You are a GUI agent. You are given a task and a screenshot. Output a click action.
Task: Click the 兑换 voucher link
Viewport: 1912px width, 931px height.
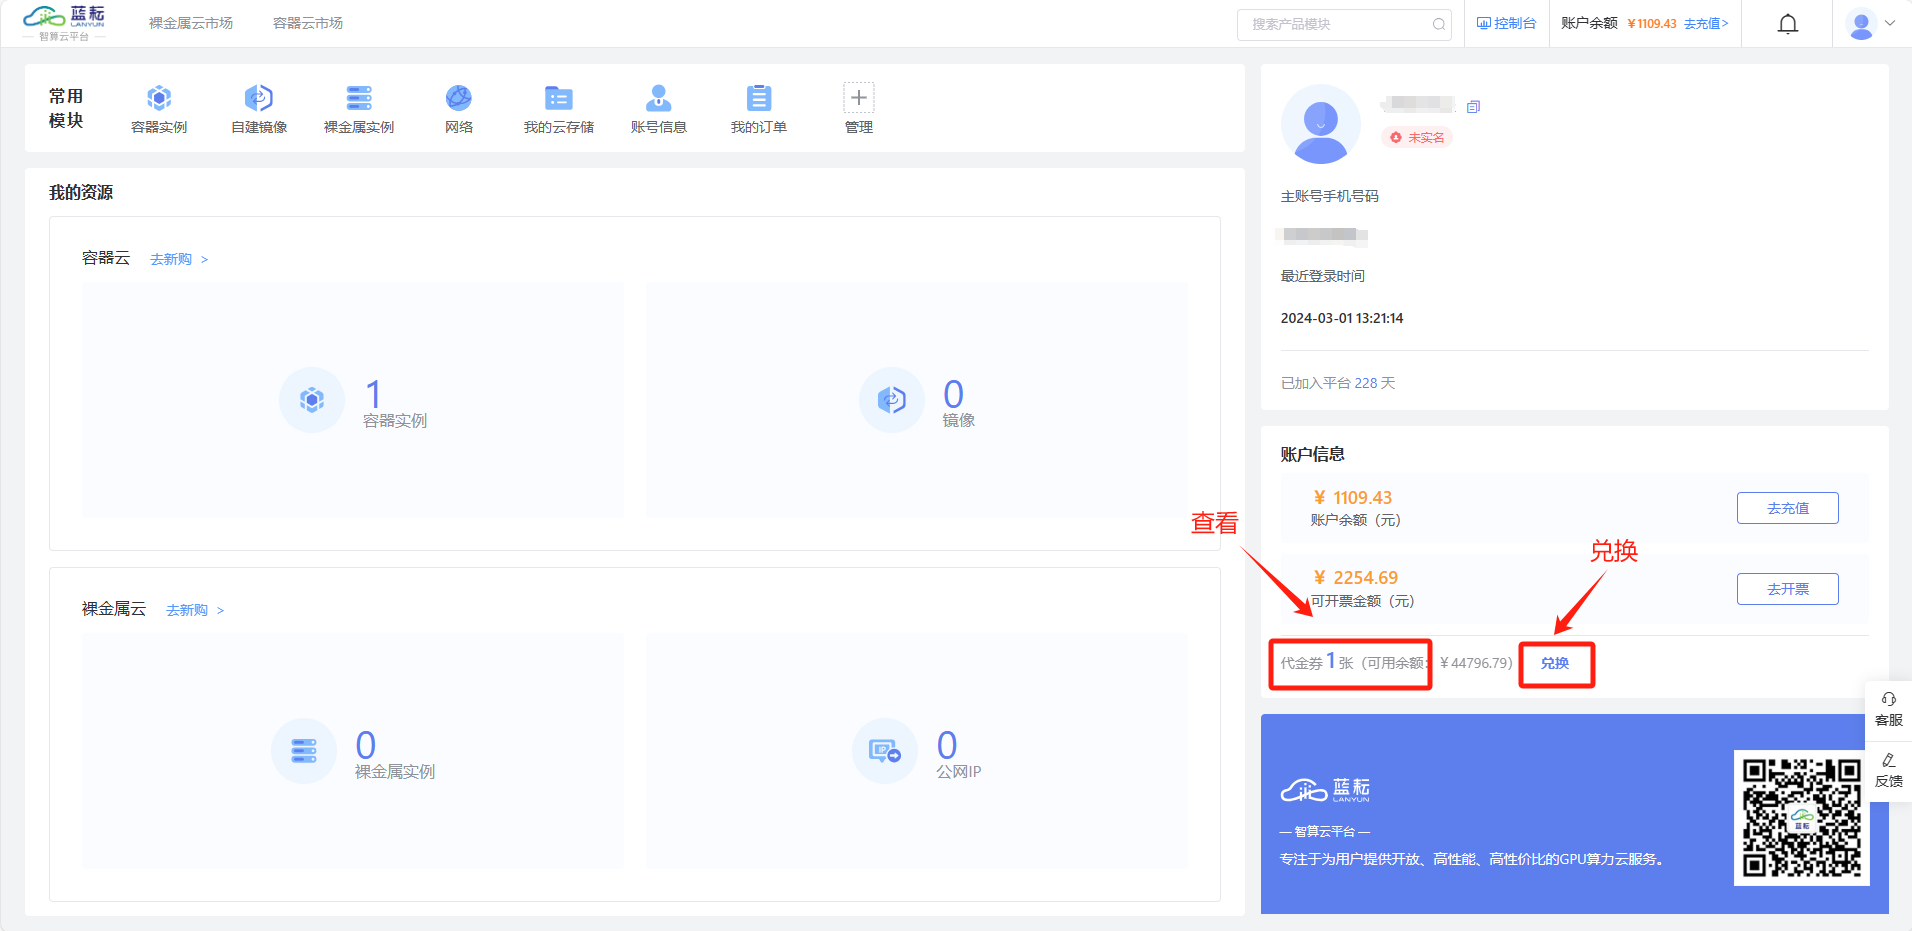(1555, 663)
